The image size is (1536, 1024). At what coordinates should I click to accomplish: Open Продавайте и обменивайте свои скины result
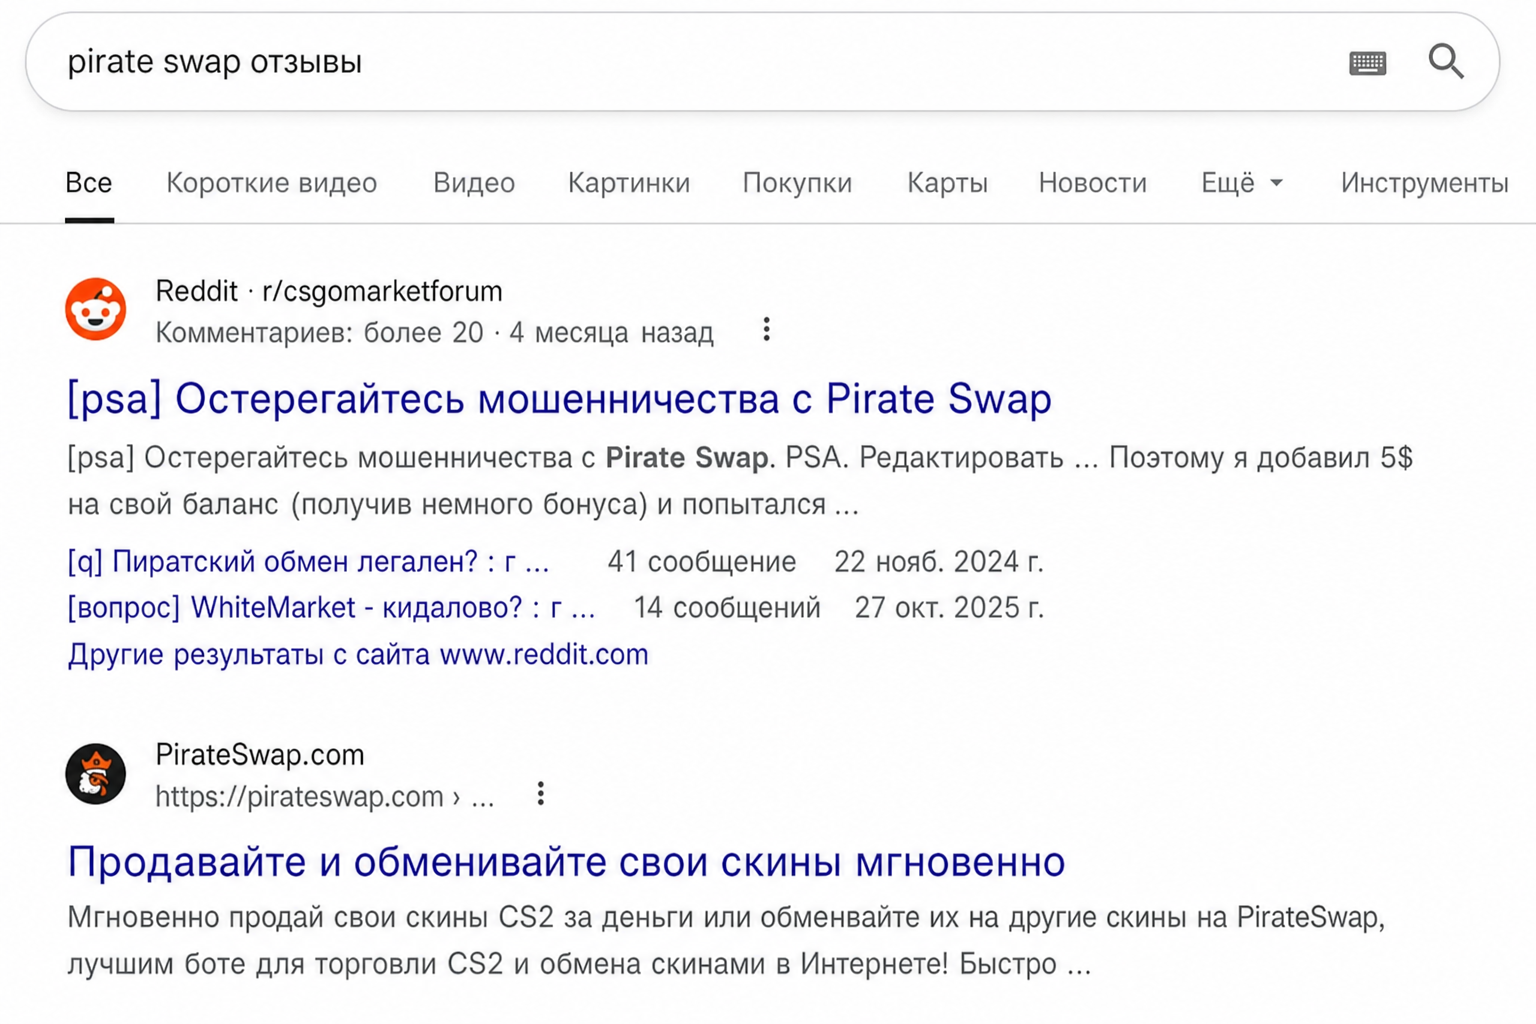(566, 862)
